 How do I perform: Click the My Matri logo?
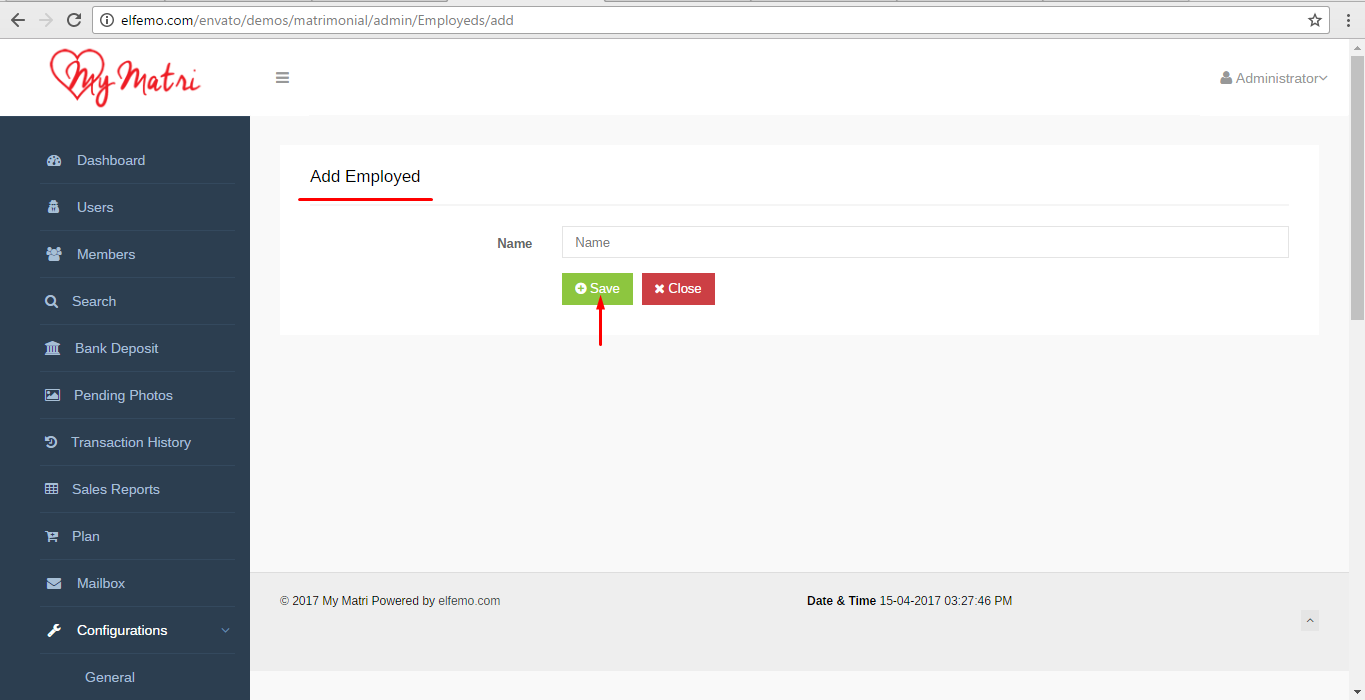point(125,77)
